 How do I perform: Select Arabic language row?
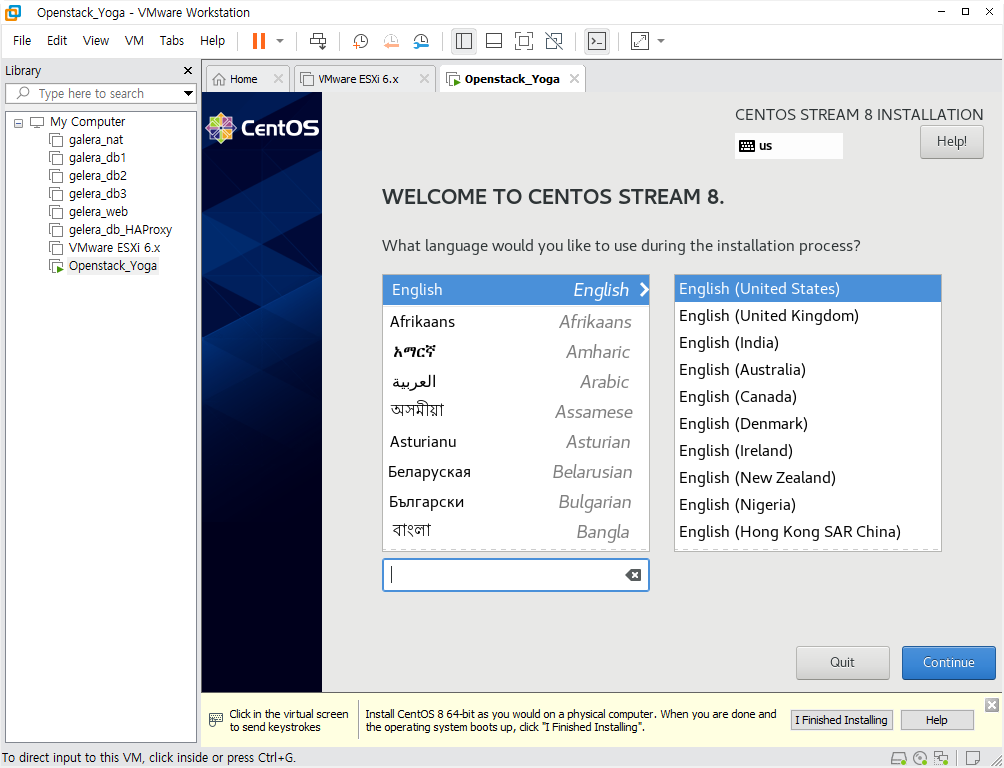[x=515, y=382]
